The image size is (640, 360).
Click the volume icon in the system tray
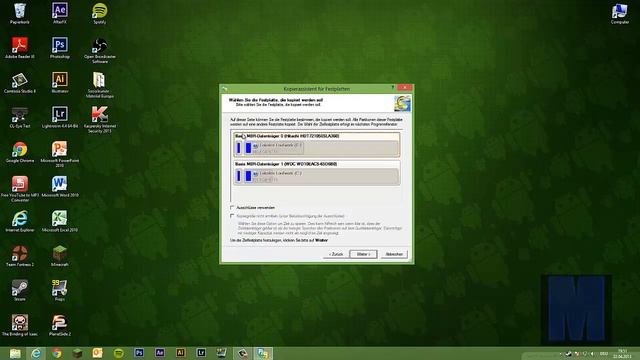(x=592, y=353)
